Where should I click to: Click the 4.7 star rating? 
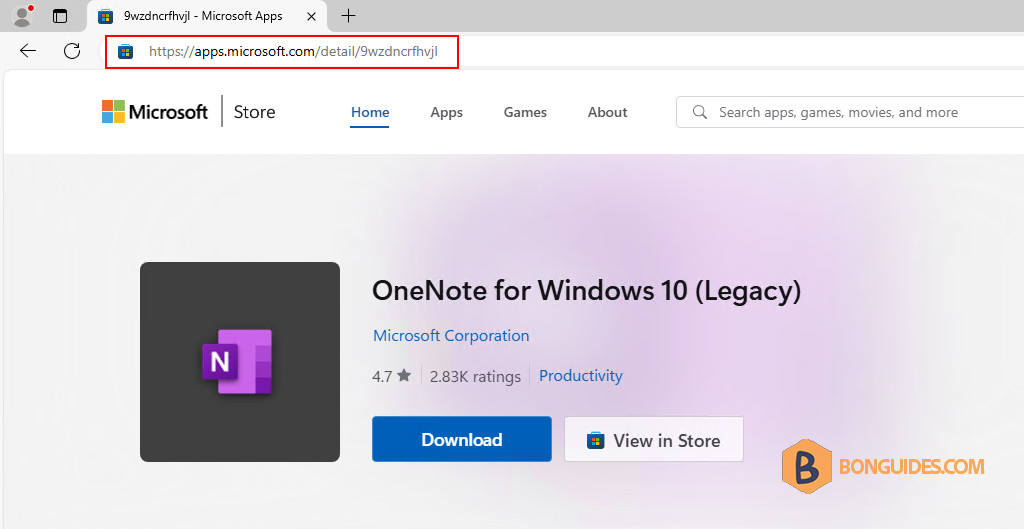coord(391,376)
